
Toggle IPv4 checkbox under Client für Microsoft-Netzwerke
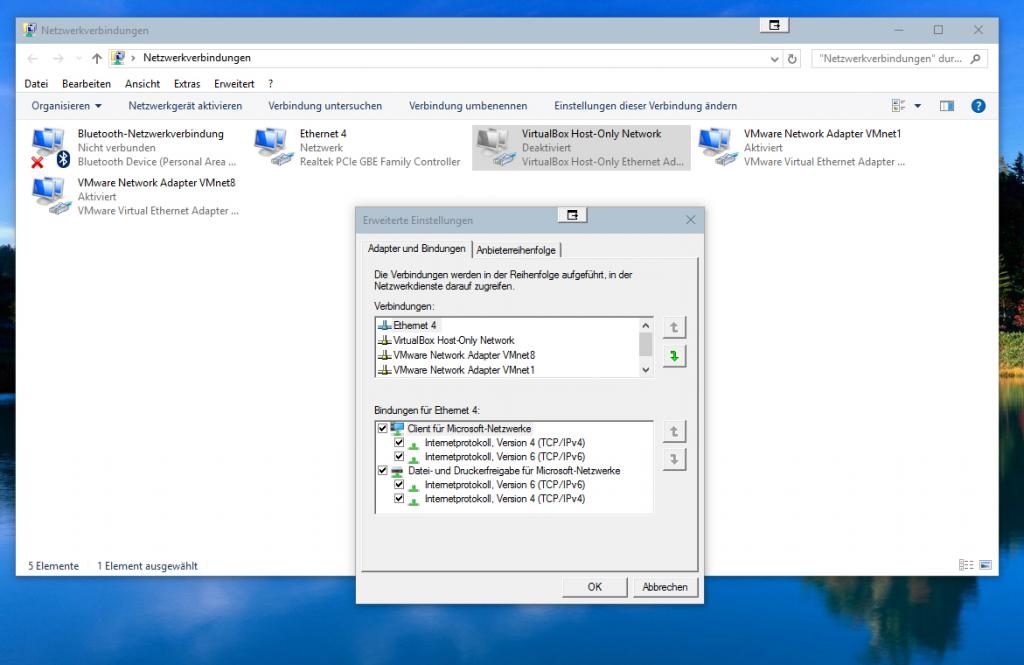tap(399, 442)
